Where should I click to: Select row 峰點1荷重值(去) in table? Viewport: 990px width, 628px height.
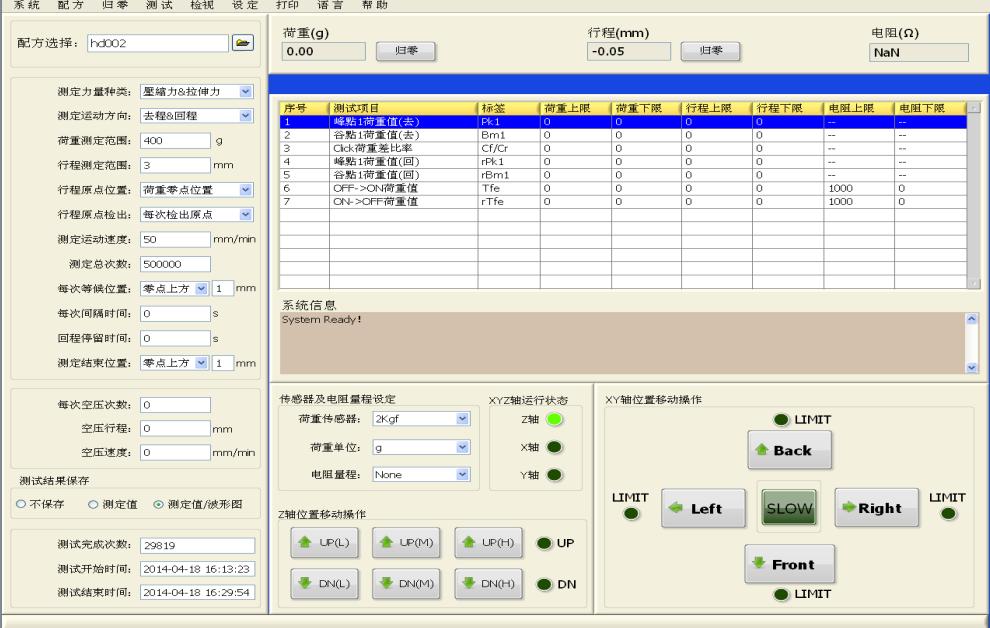(x=623, y=122)
